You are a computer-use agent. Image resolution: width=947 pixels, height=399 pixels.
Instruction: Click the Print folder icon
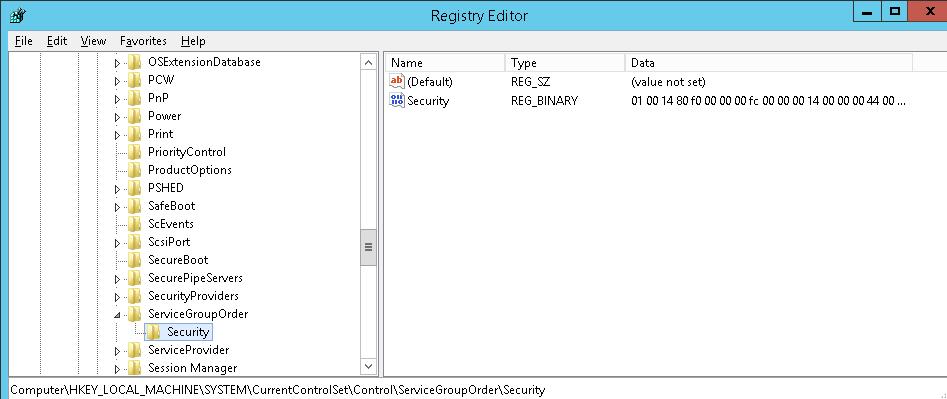pyautogui.click(x=135, y=134)
